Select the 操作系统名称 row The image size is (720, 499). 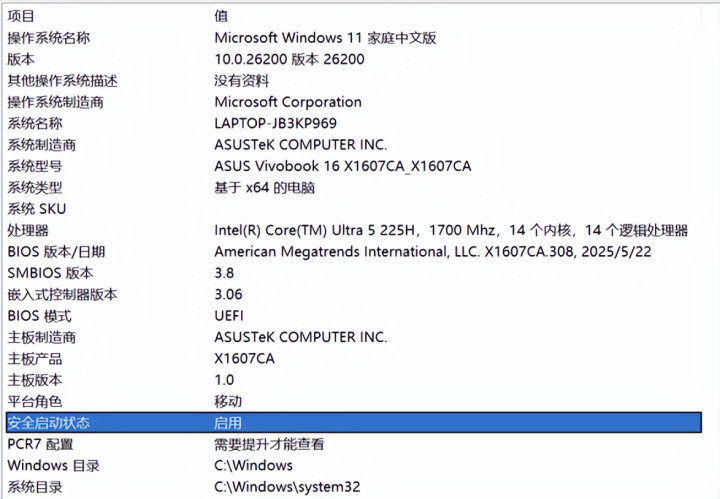tap(48, 38)
